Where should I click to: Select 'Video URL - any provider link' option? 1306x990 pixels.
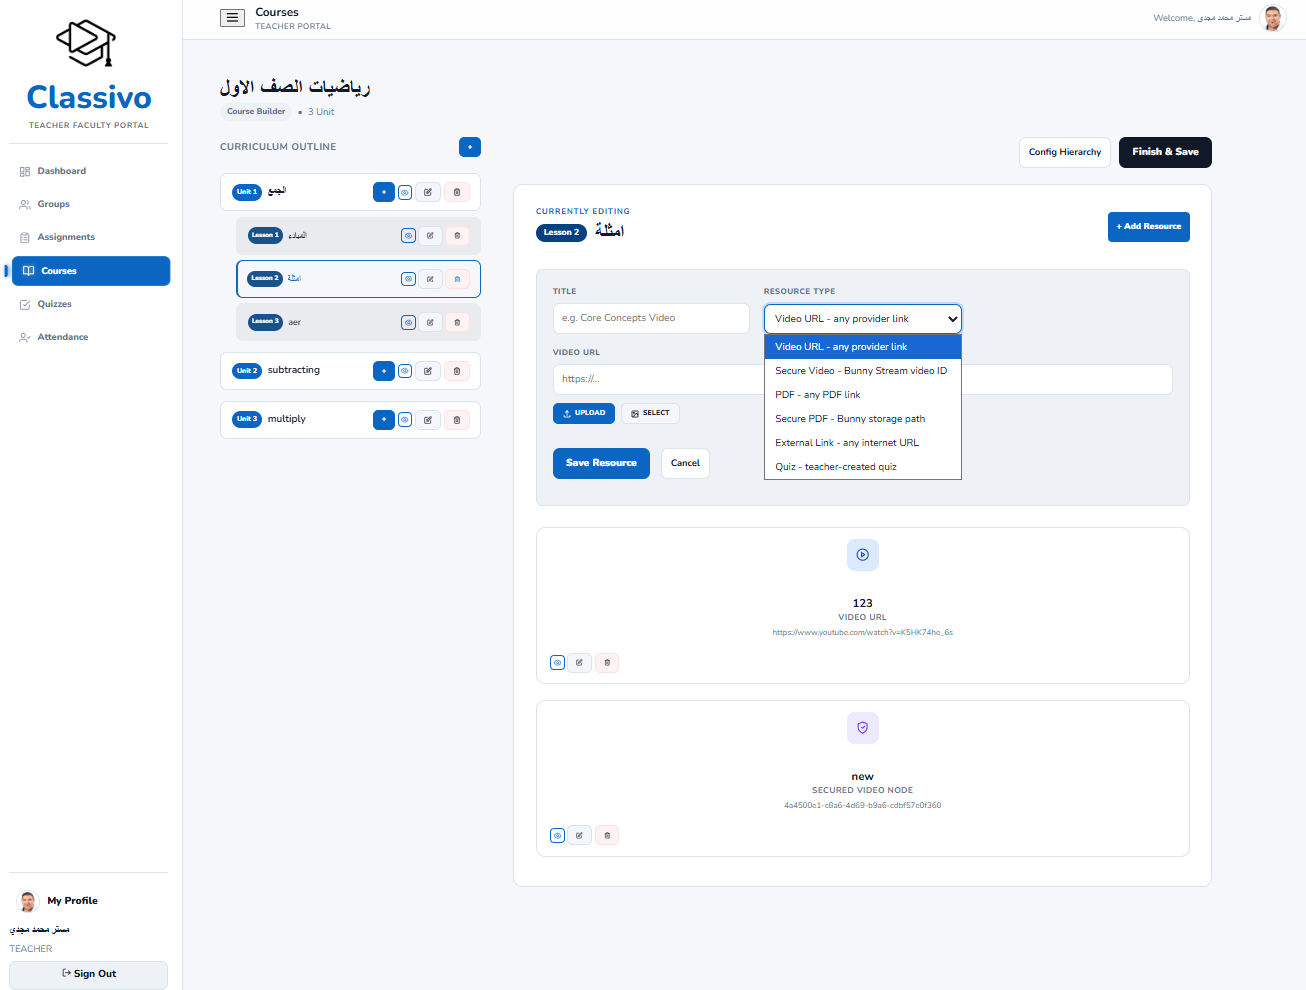tap(863, 347)
